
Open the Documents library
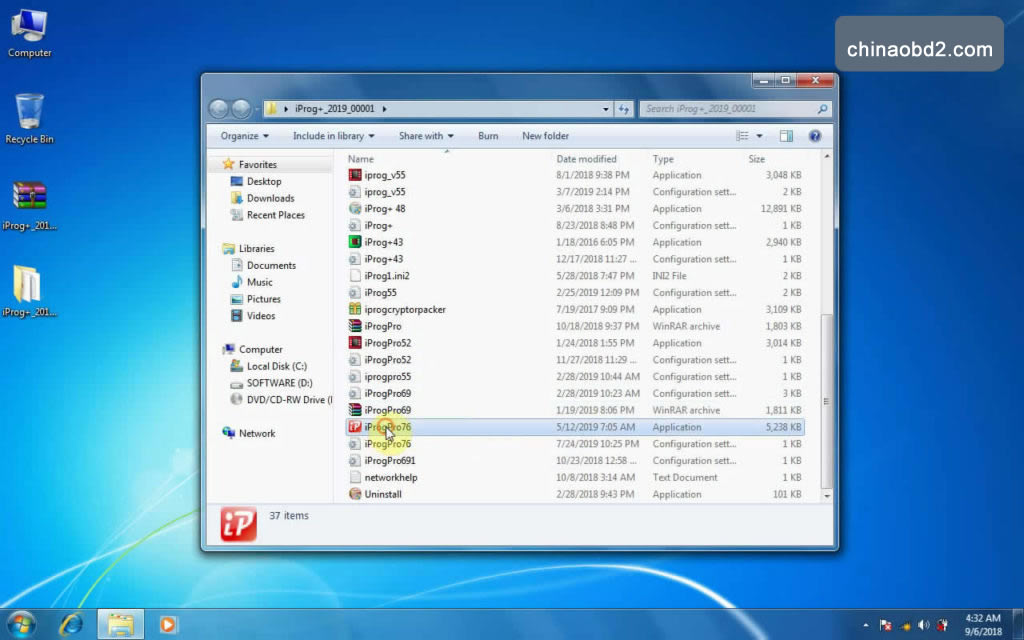[x=271, y=266]
